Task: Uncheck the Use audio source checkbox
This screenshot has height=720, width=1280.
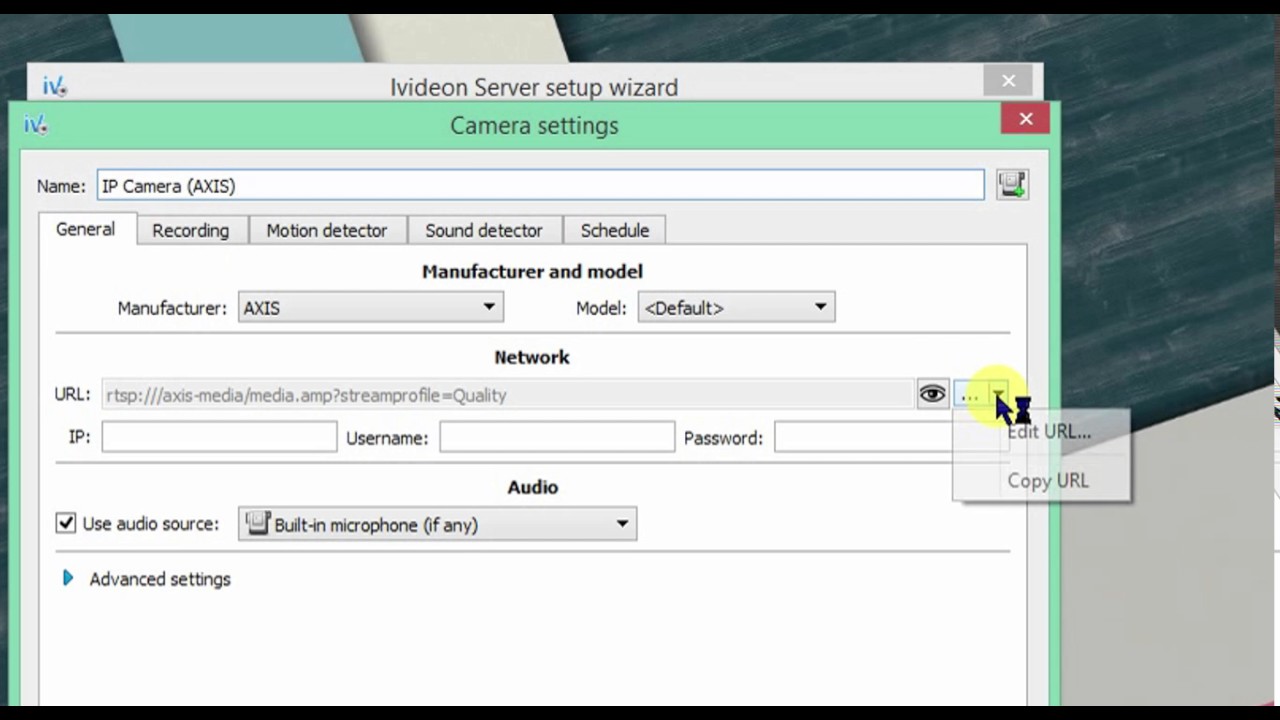Action: coord(66,523)
